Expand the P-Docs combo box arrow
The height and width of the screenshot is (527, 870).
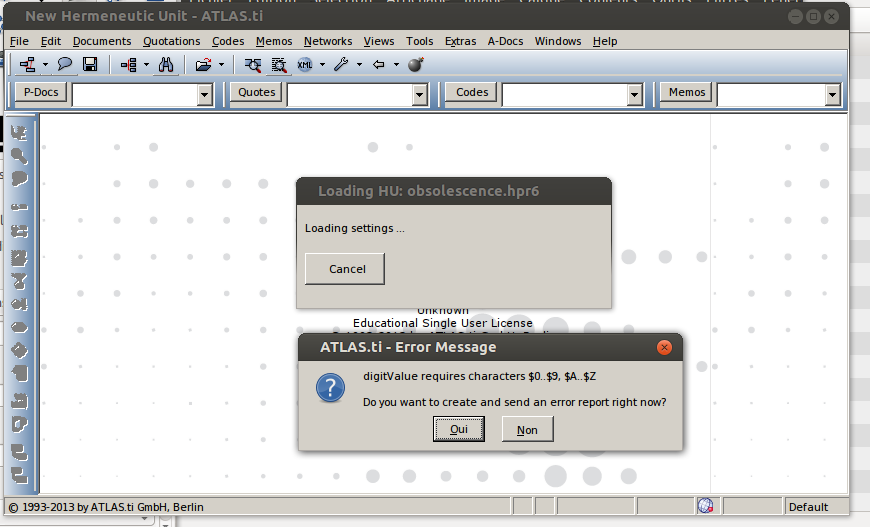click(x=205, y=95)
